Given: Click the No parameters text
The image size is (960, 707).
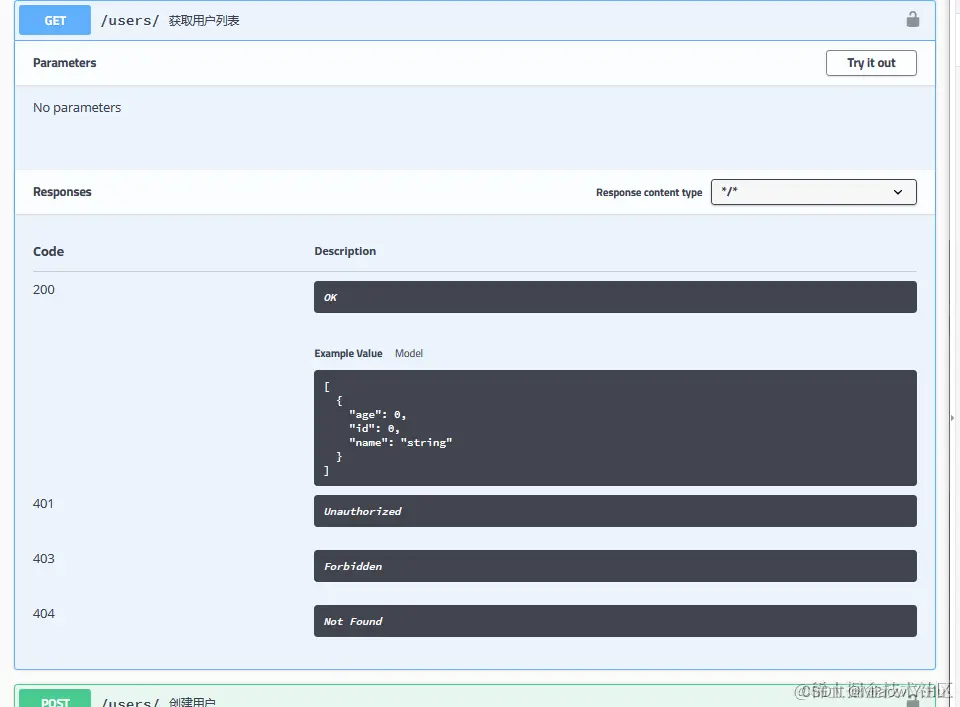Looking at the screenshot, I should (x=77, y=108).
